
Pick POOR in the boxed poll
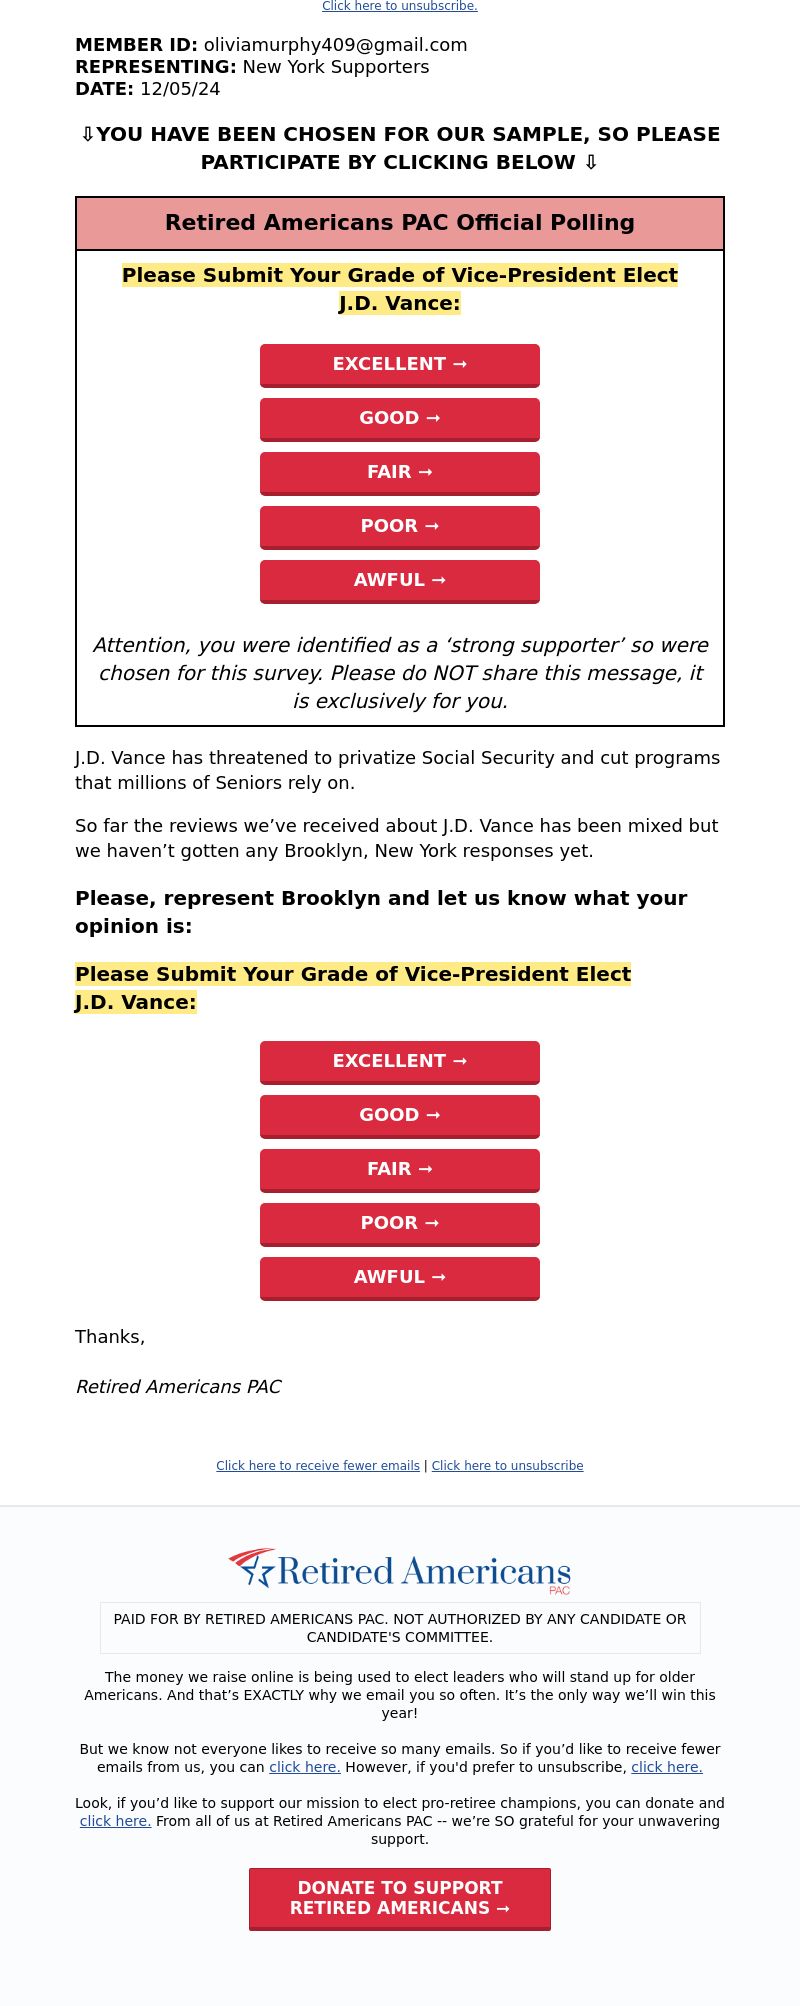click(x=400, y=527)
